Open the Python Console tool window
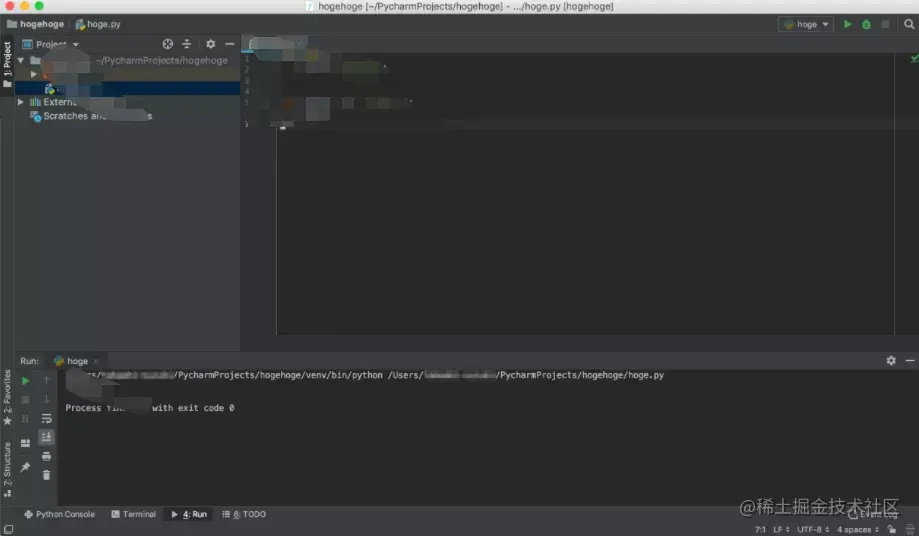 click(59, 514)
